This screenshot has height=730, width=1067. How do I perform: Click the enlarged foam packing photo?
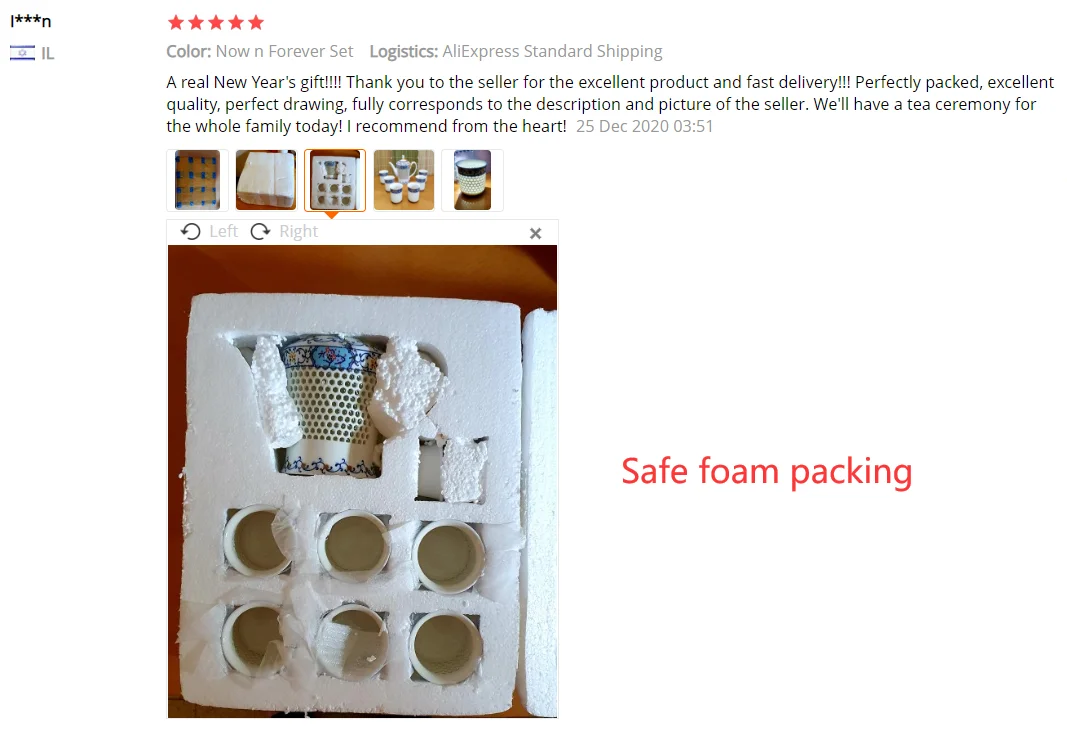pyautogui.click(x=362, y=481)
